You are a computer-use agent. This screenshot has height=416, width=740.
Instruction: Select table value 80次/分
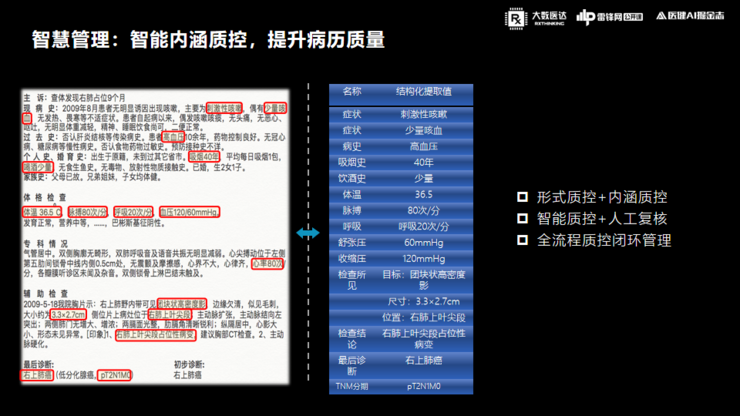tap(423, 211)
